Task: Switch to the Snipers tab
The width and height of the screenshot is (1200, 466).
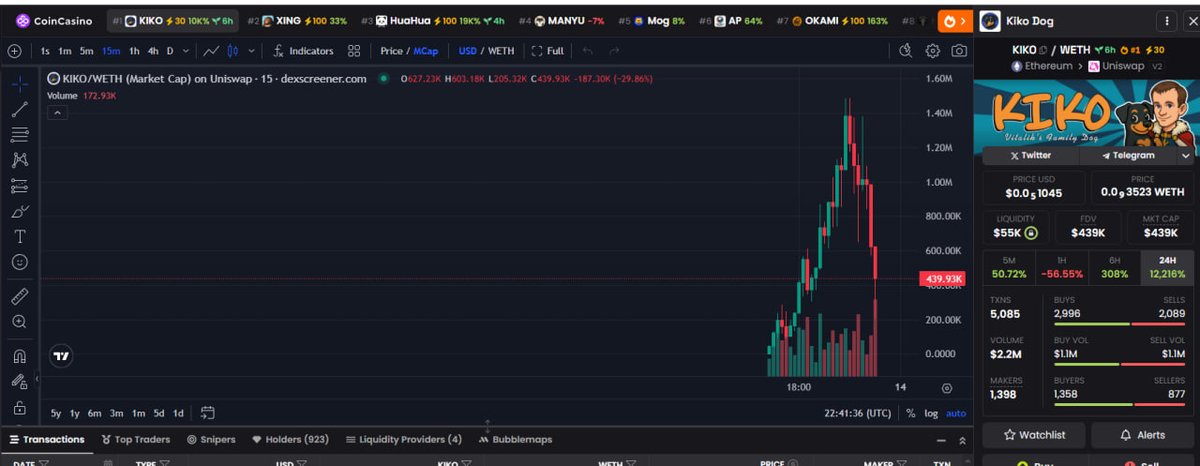Action: [x=211, y=439]
